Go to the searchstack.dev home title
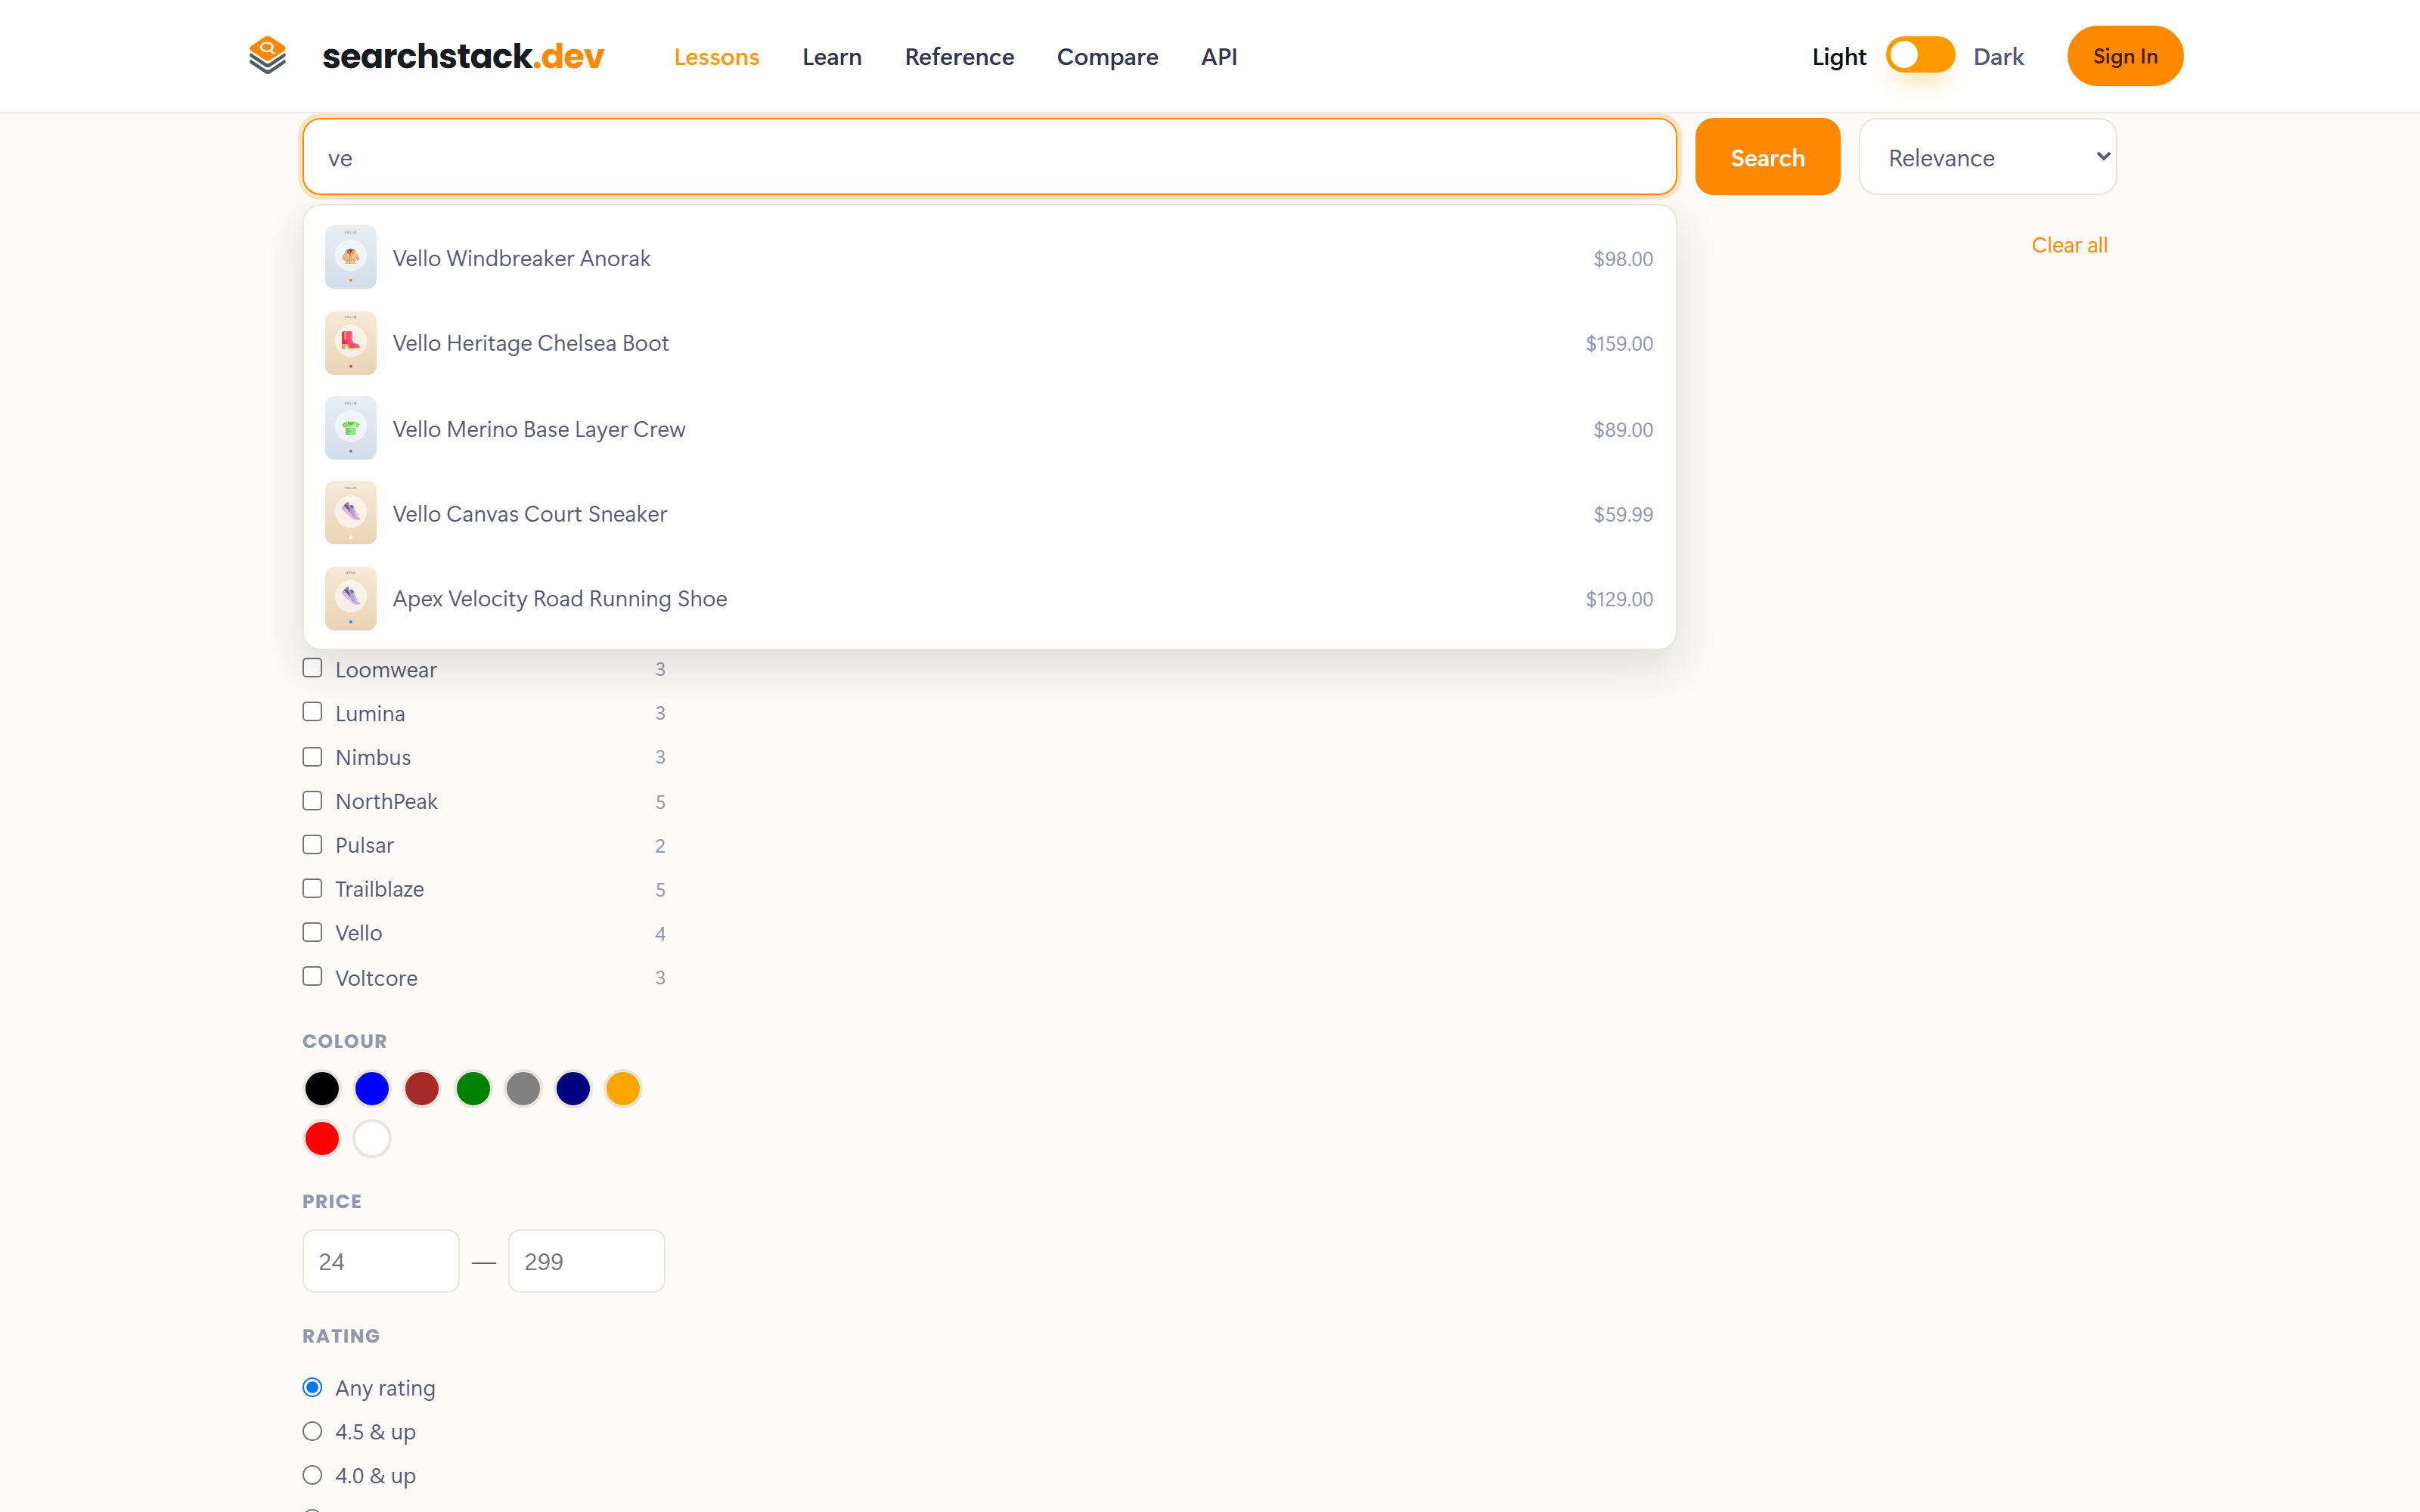Image resolution: width=2420 pixels, height=1512 pixels. pyautogui.click(x=463, y=56)
